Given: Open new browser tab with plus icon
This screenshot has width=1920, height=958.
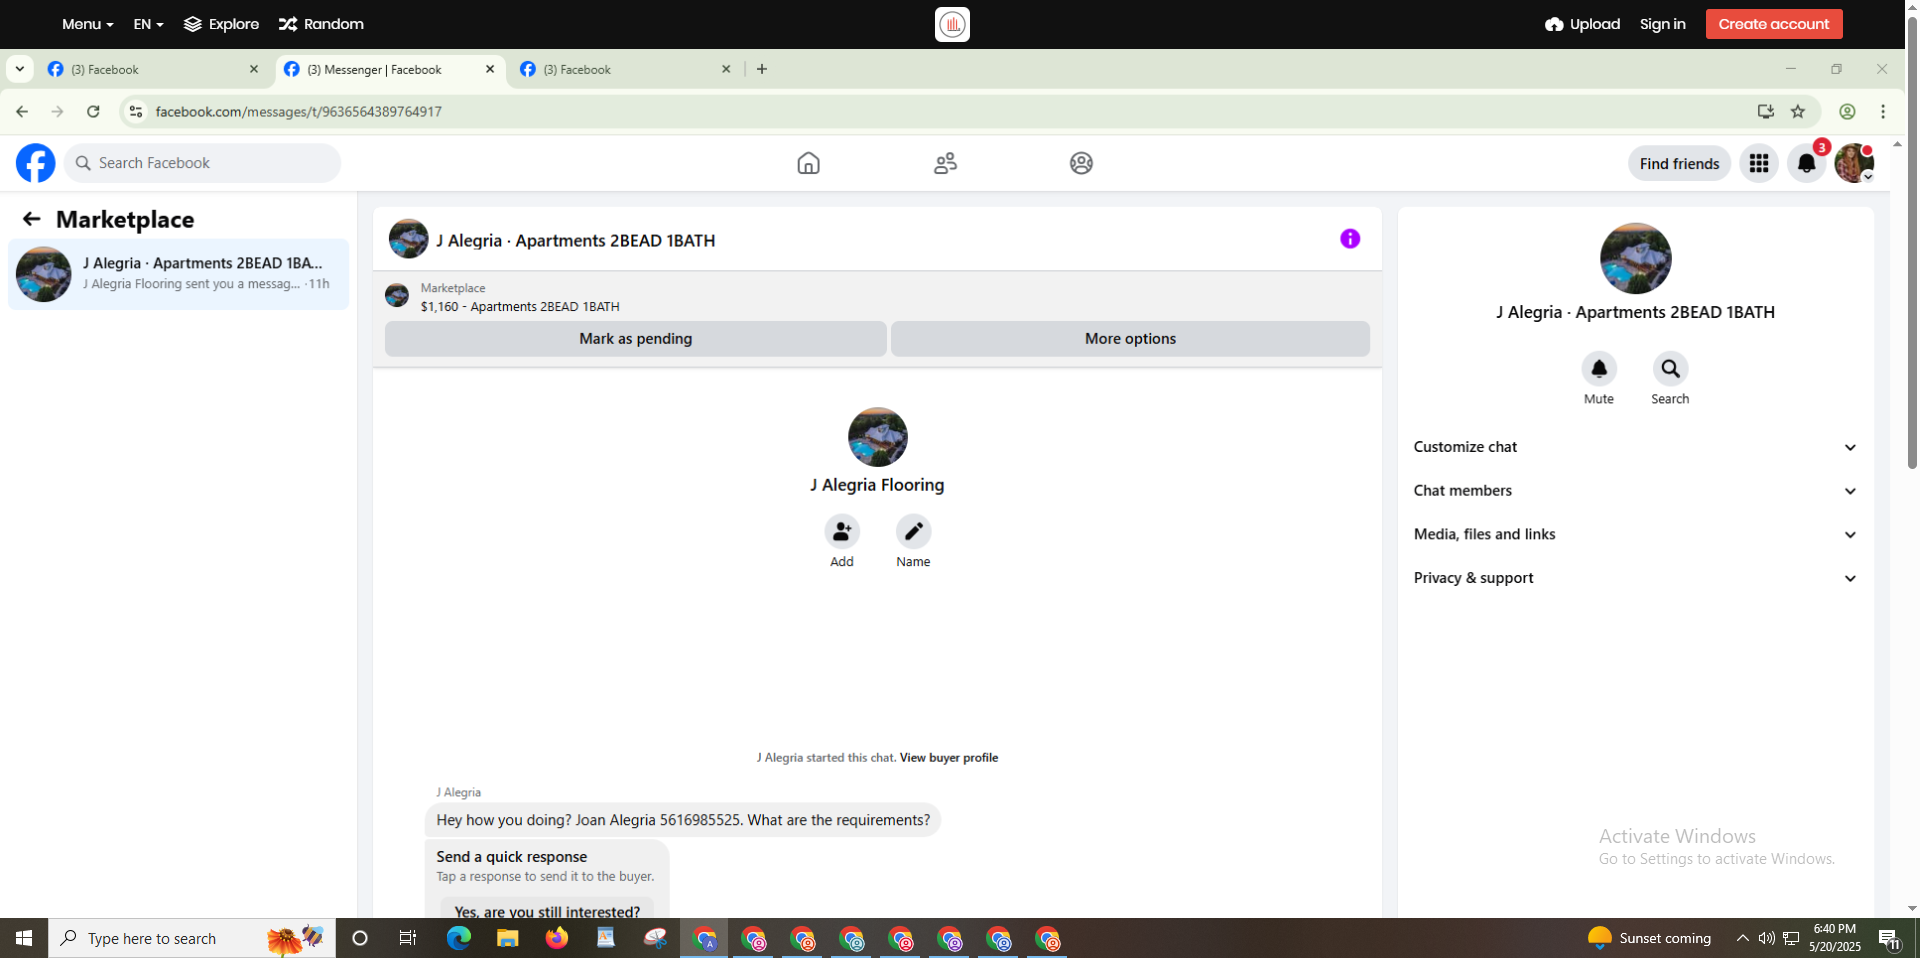Looking at the screenshot, I should coord(762,69).
